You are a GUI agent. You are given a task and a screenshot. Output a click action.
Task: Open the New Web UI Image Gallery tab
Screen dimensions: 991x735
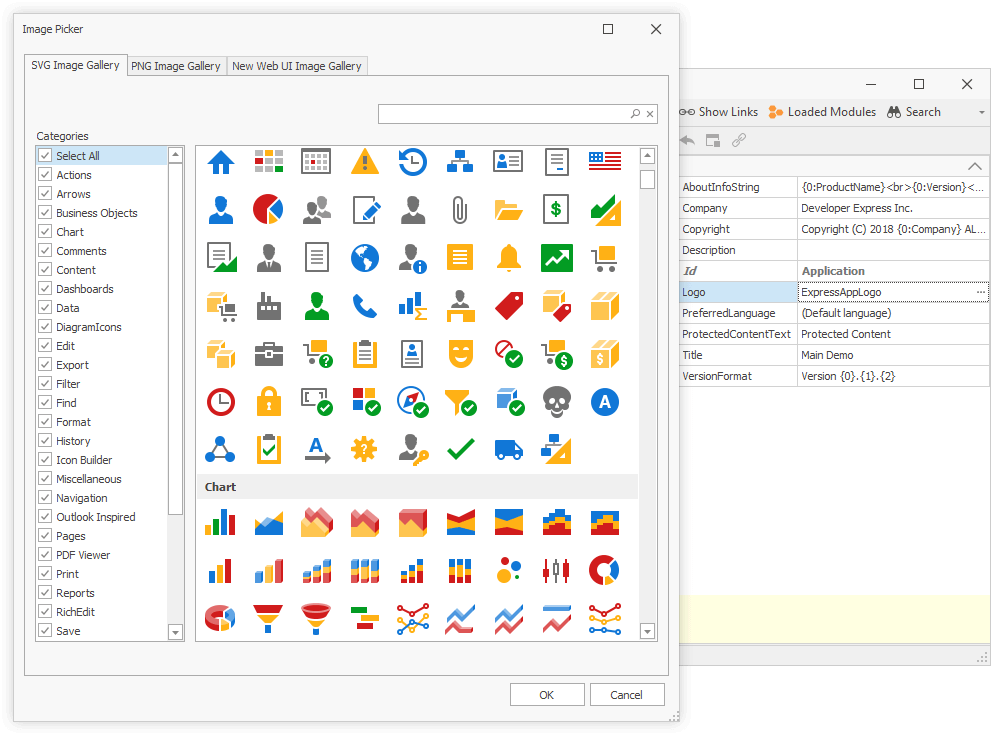[297, 66]
